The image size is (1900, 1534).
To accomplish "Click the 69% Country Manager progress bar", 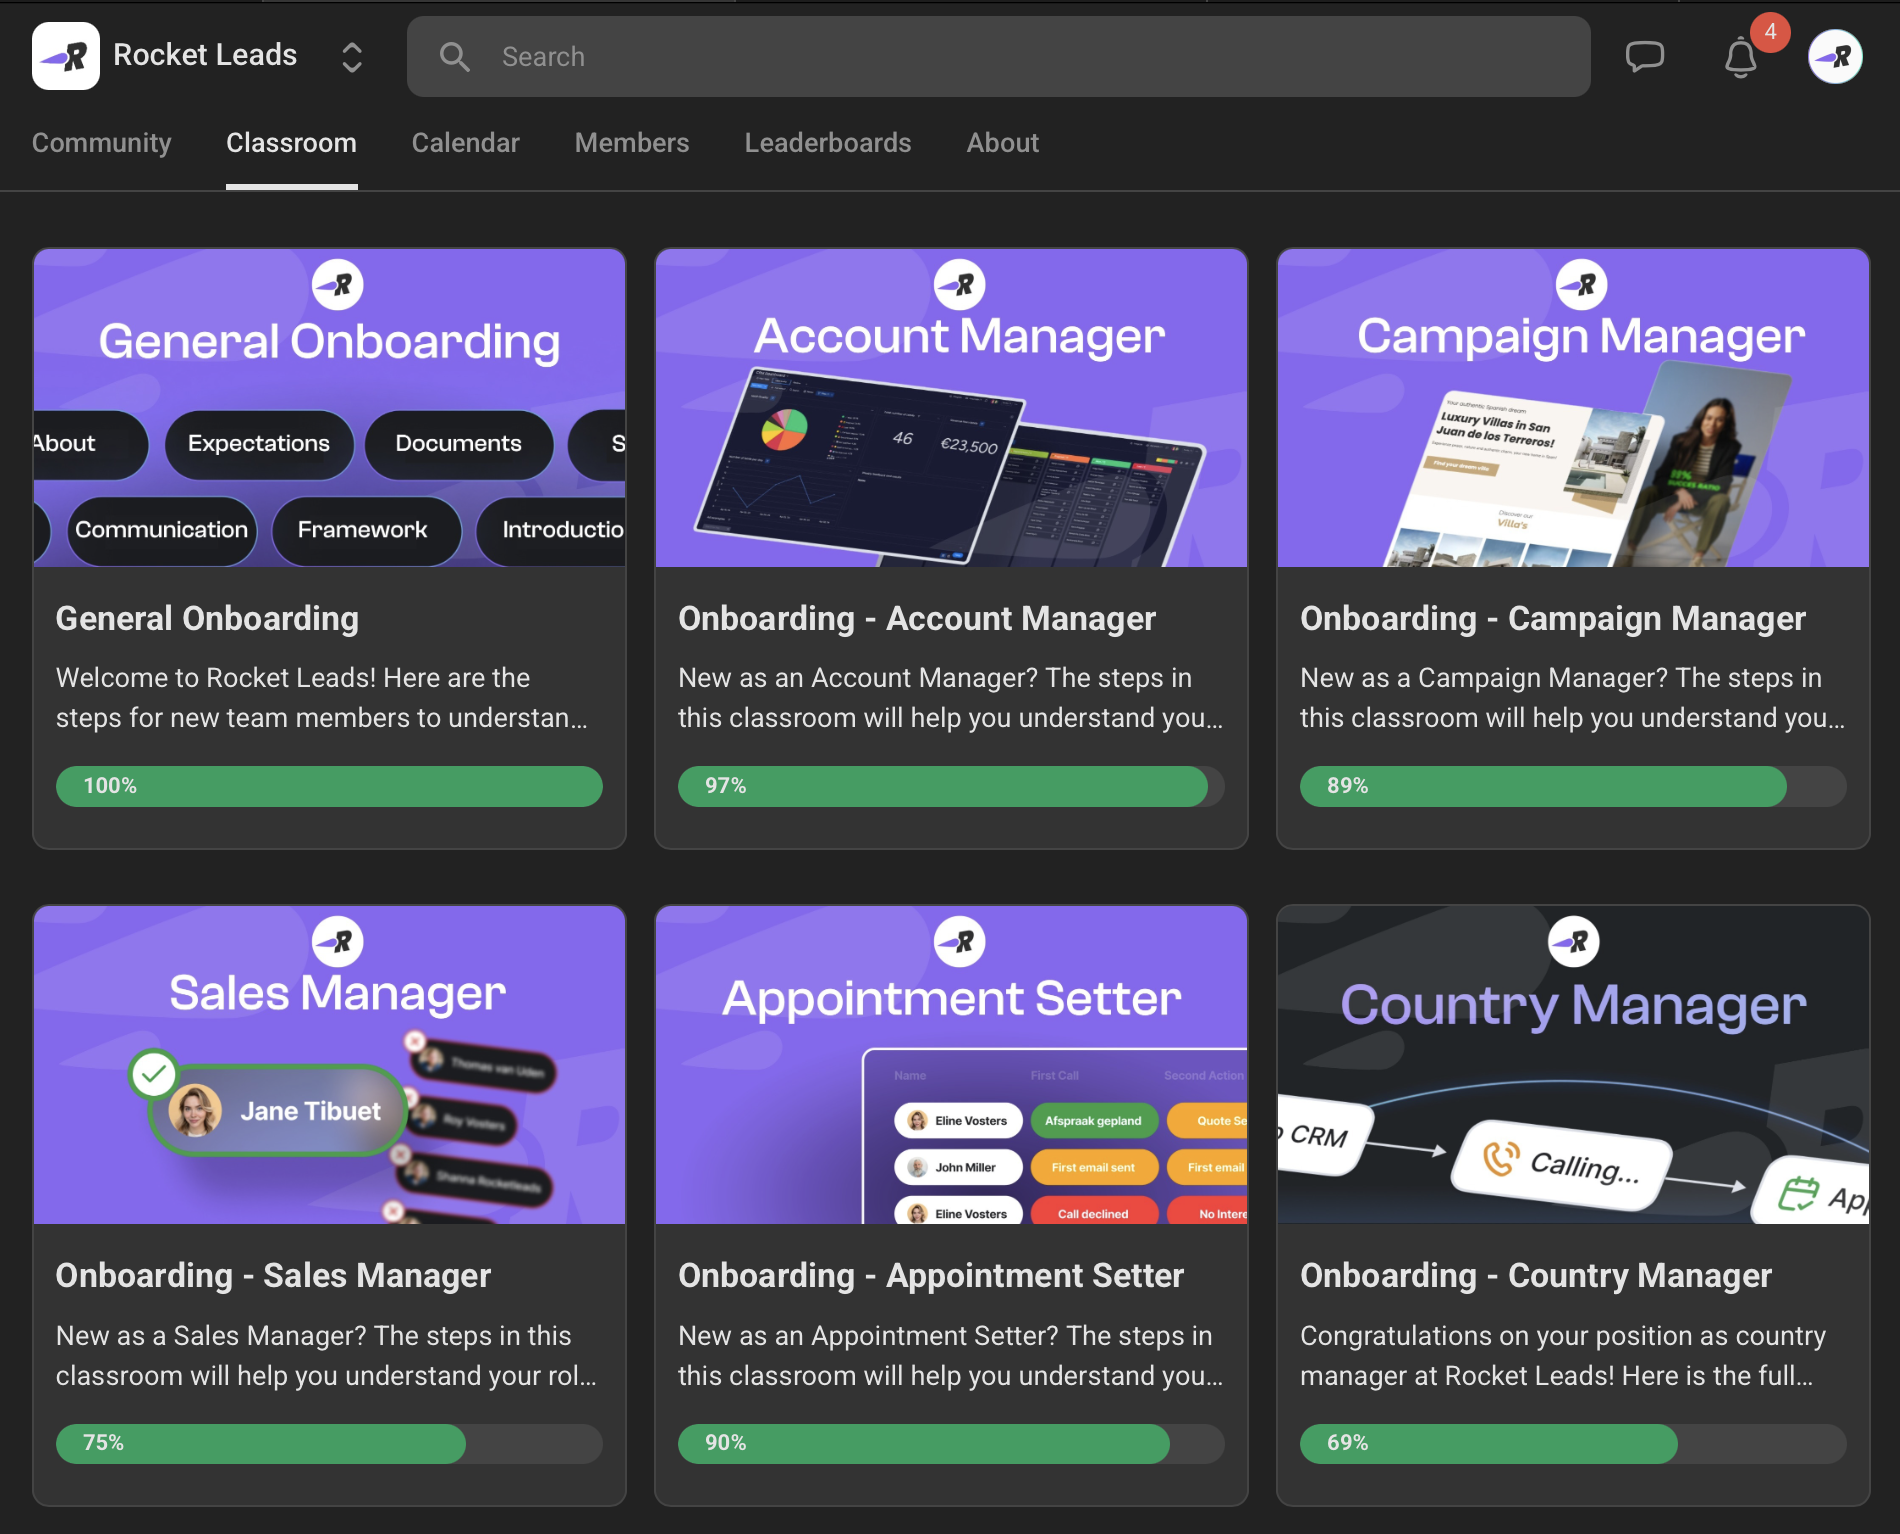I will [x=1573, y=1443].
